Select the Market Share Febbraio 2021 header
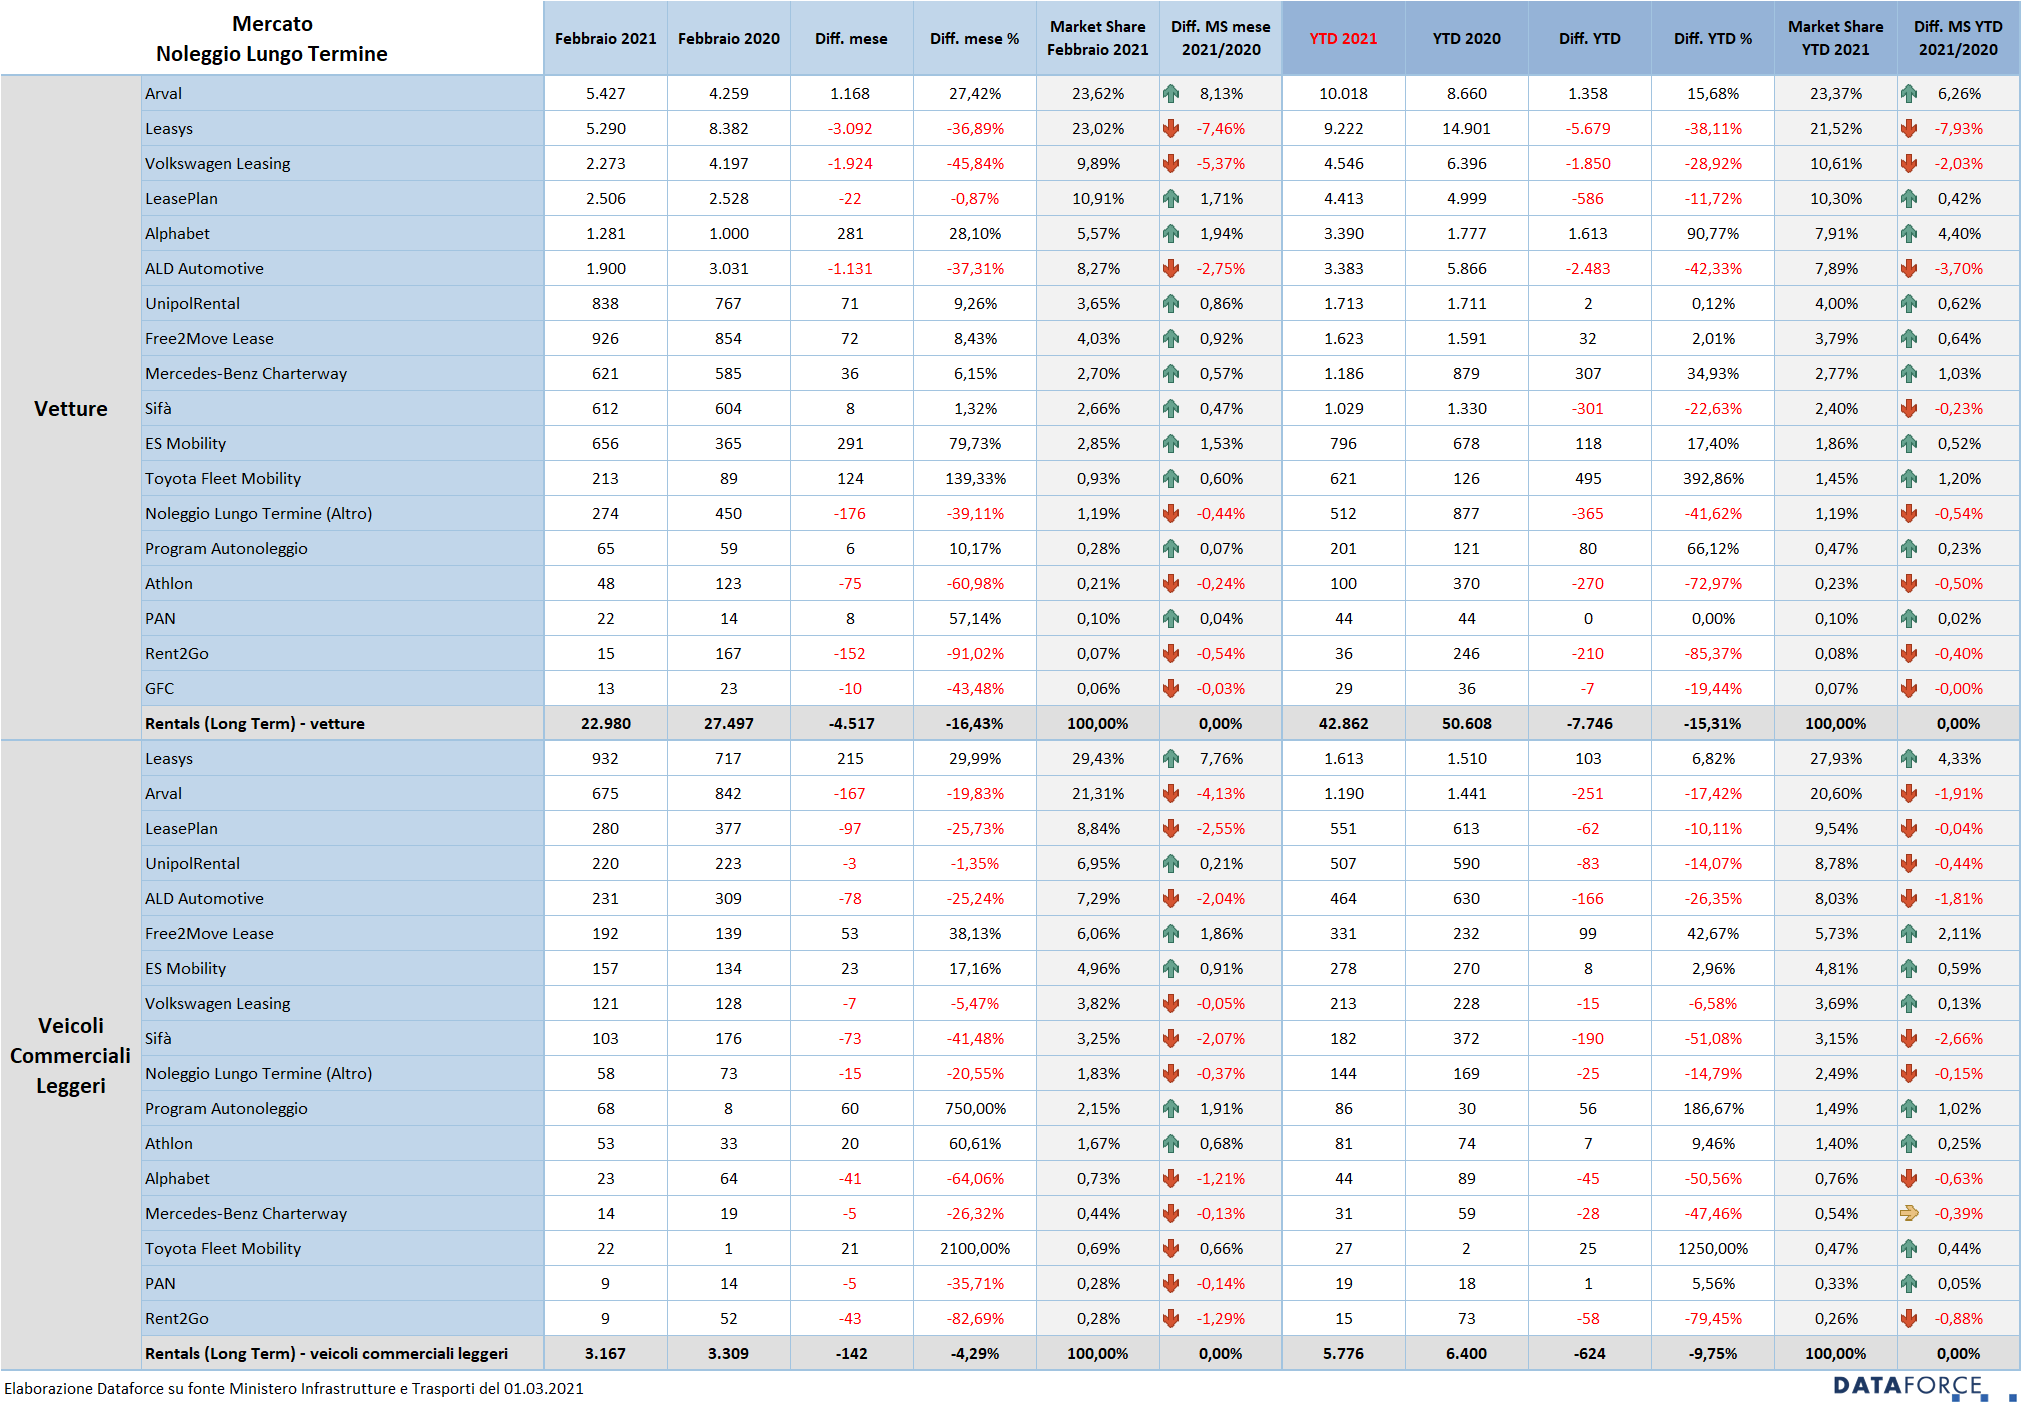 click(1098, 38)
